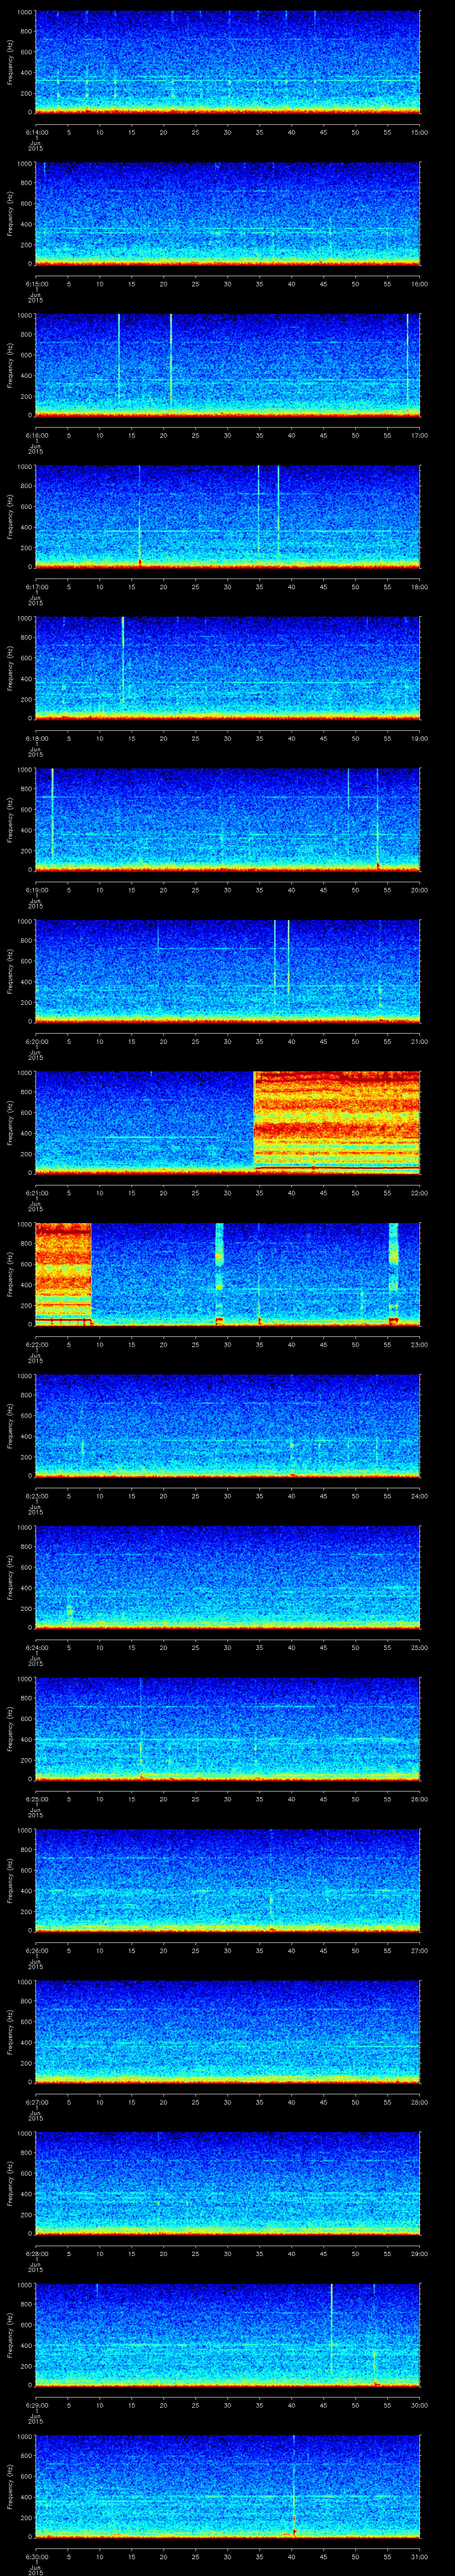Select the 25:00 end time label
This screenshot has height=2576, width=455.
tap(420, 1647)
